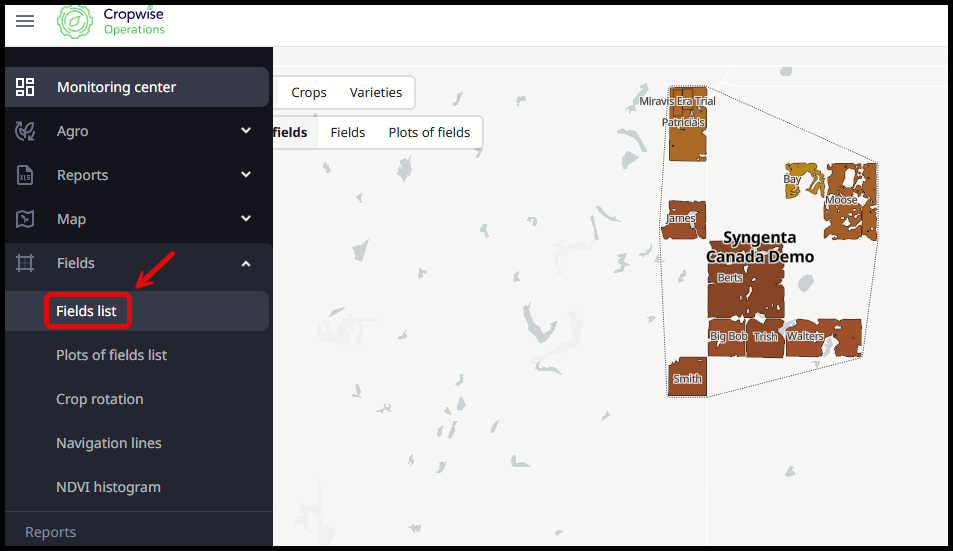This screenshot has width=953, height=551.
Task: Open Crop rotation page
Action: click(x=100, y=399)
